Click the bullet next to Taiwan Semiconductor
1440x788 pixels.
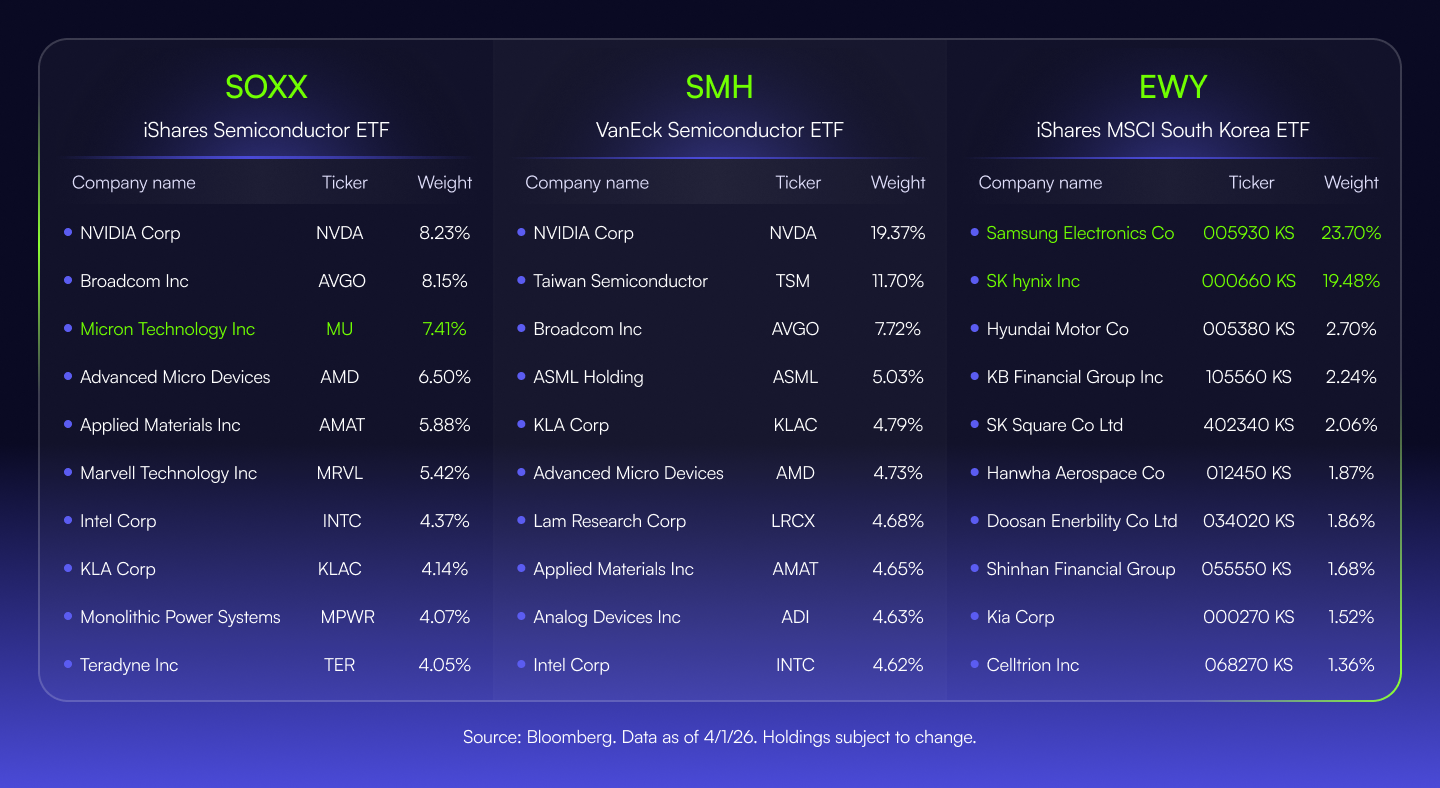tap(521, 281)
